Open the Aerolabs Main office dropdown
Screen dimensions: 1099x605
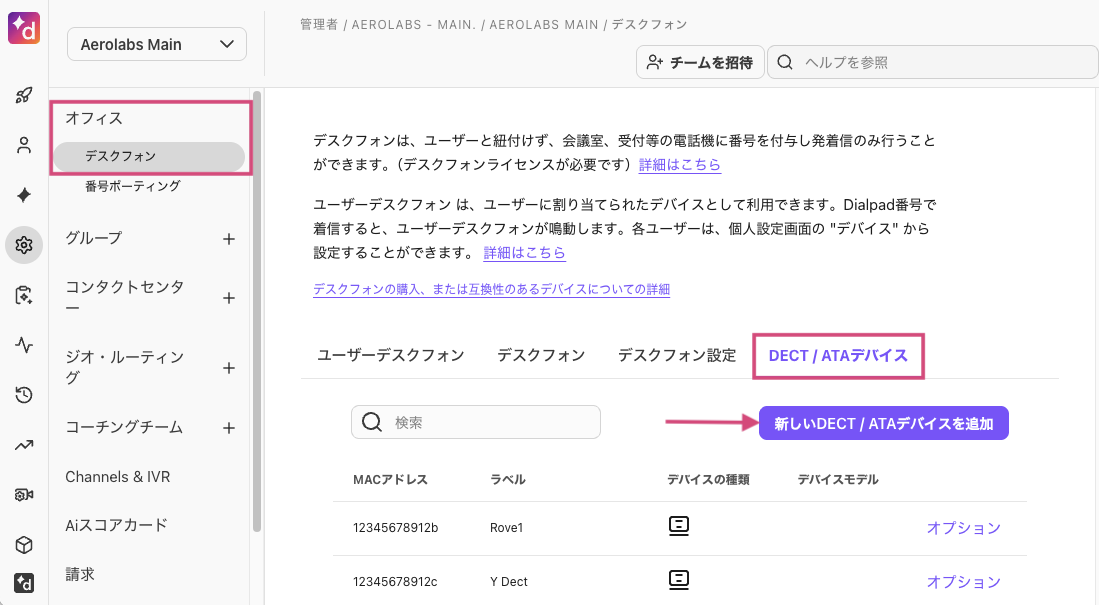(157, 45)
